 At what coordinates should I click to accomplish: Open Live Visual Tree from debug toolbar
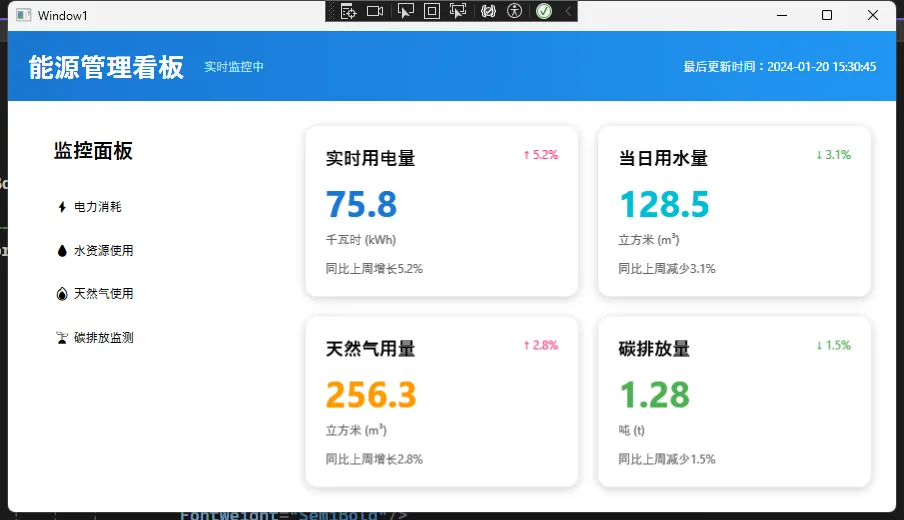348,11
